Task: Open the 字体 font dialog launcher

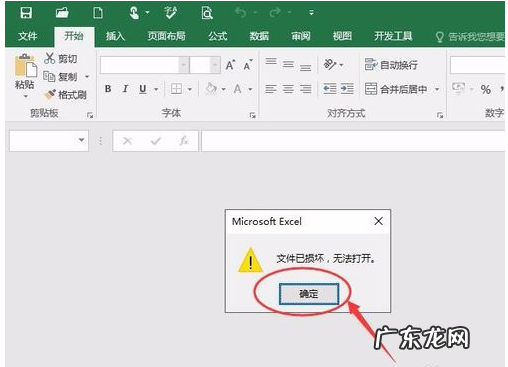Action: (252, 115)
